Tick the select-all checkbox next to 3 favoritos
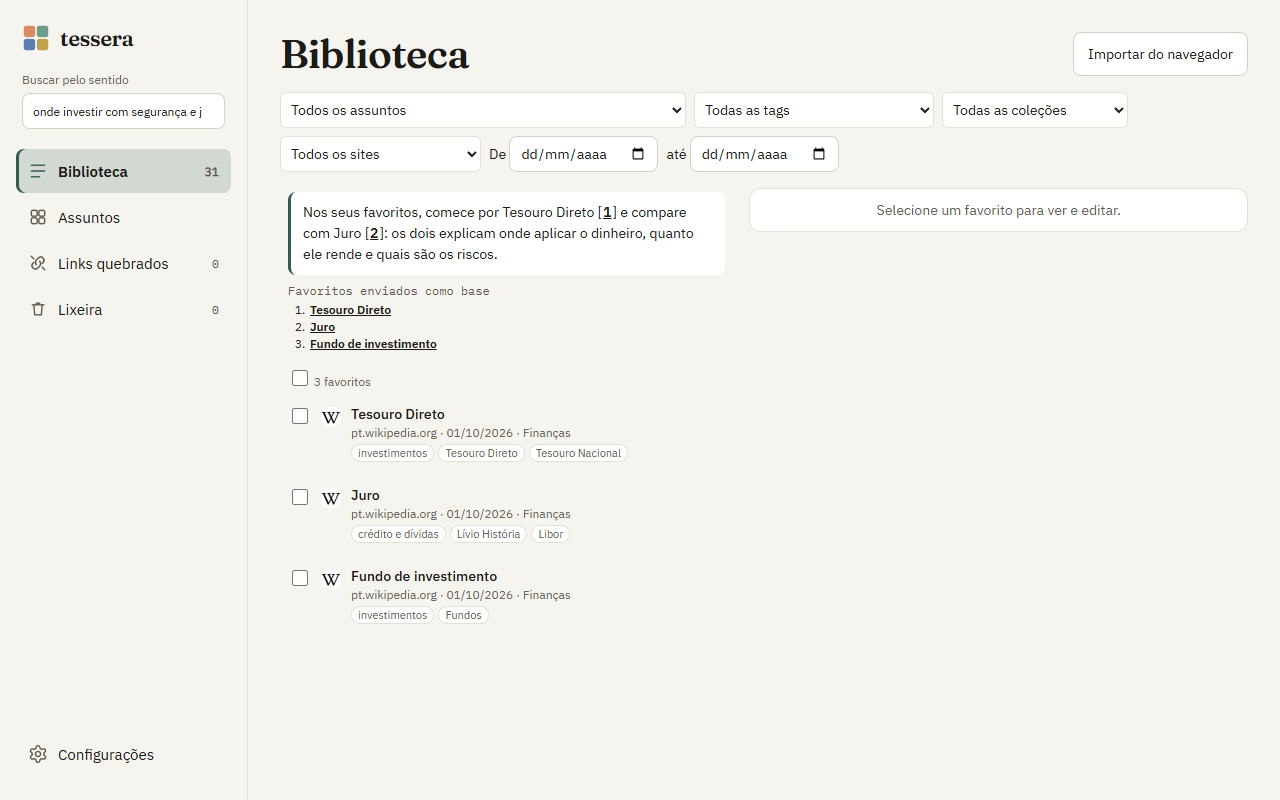The height and width of the screenshot is (800, 1280). (300, 378)
